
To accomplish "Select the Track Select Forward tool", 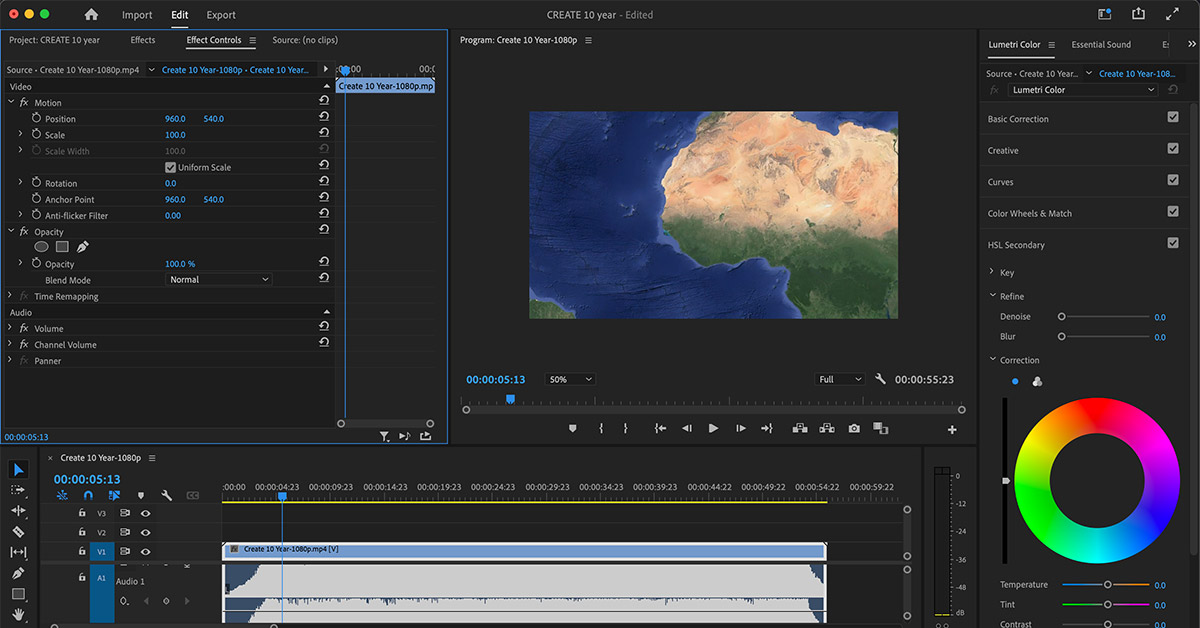I will coord(17,491).
